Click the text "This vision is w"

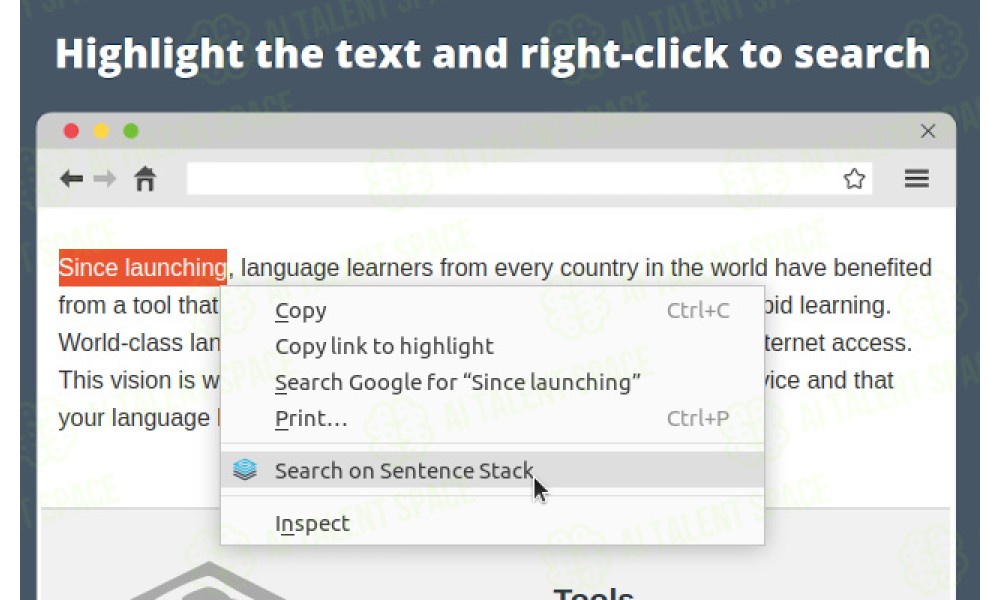(139, 381)
